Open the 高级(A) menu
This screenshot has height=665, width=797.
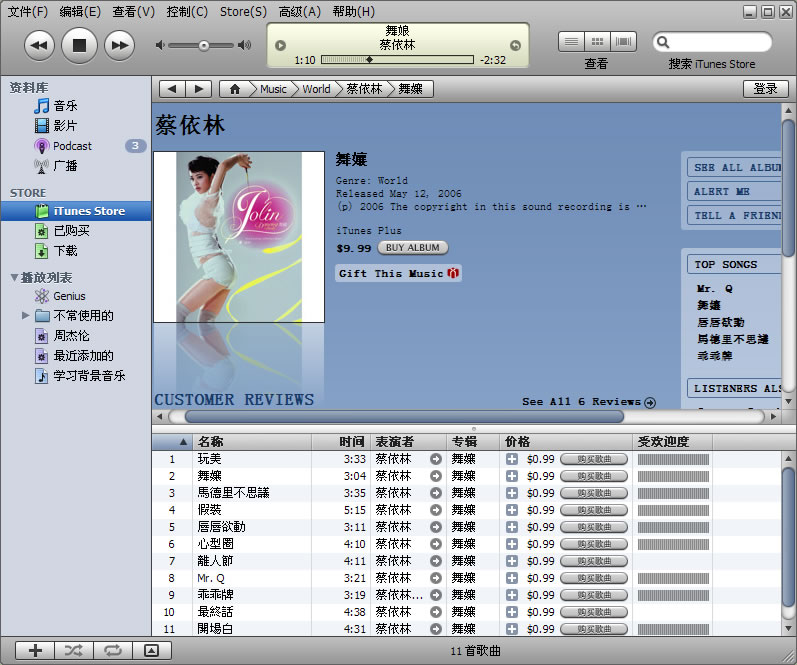click(x=299, y=11)
